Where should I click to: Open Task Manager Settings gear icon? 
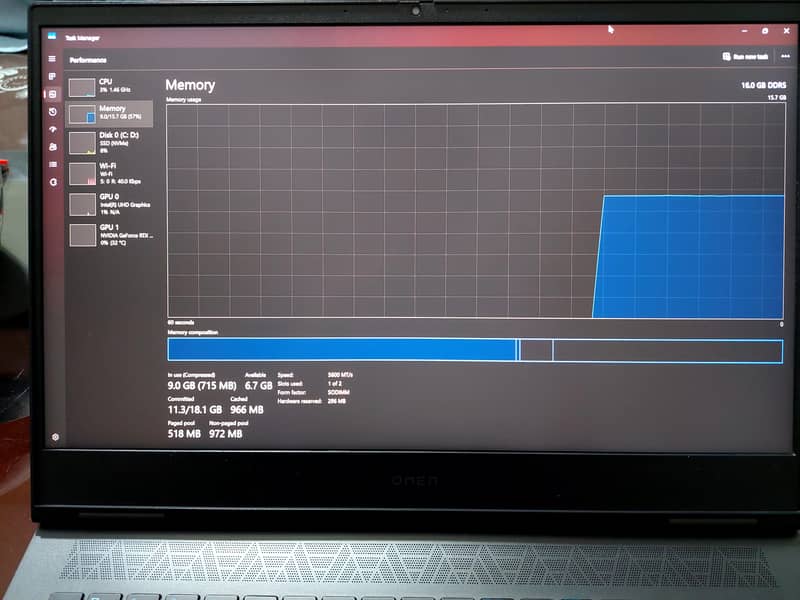coord(55,437)
